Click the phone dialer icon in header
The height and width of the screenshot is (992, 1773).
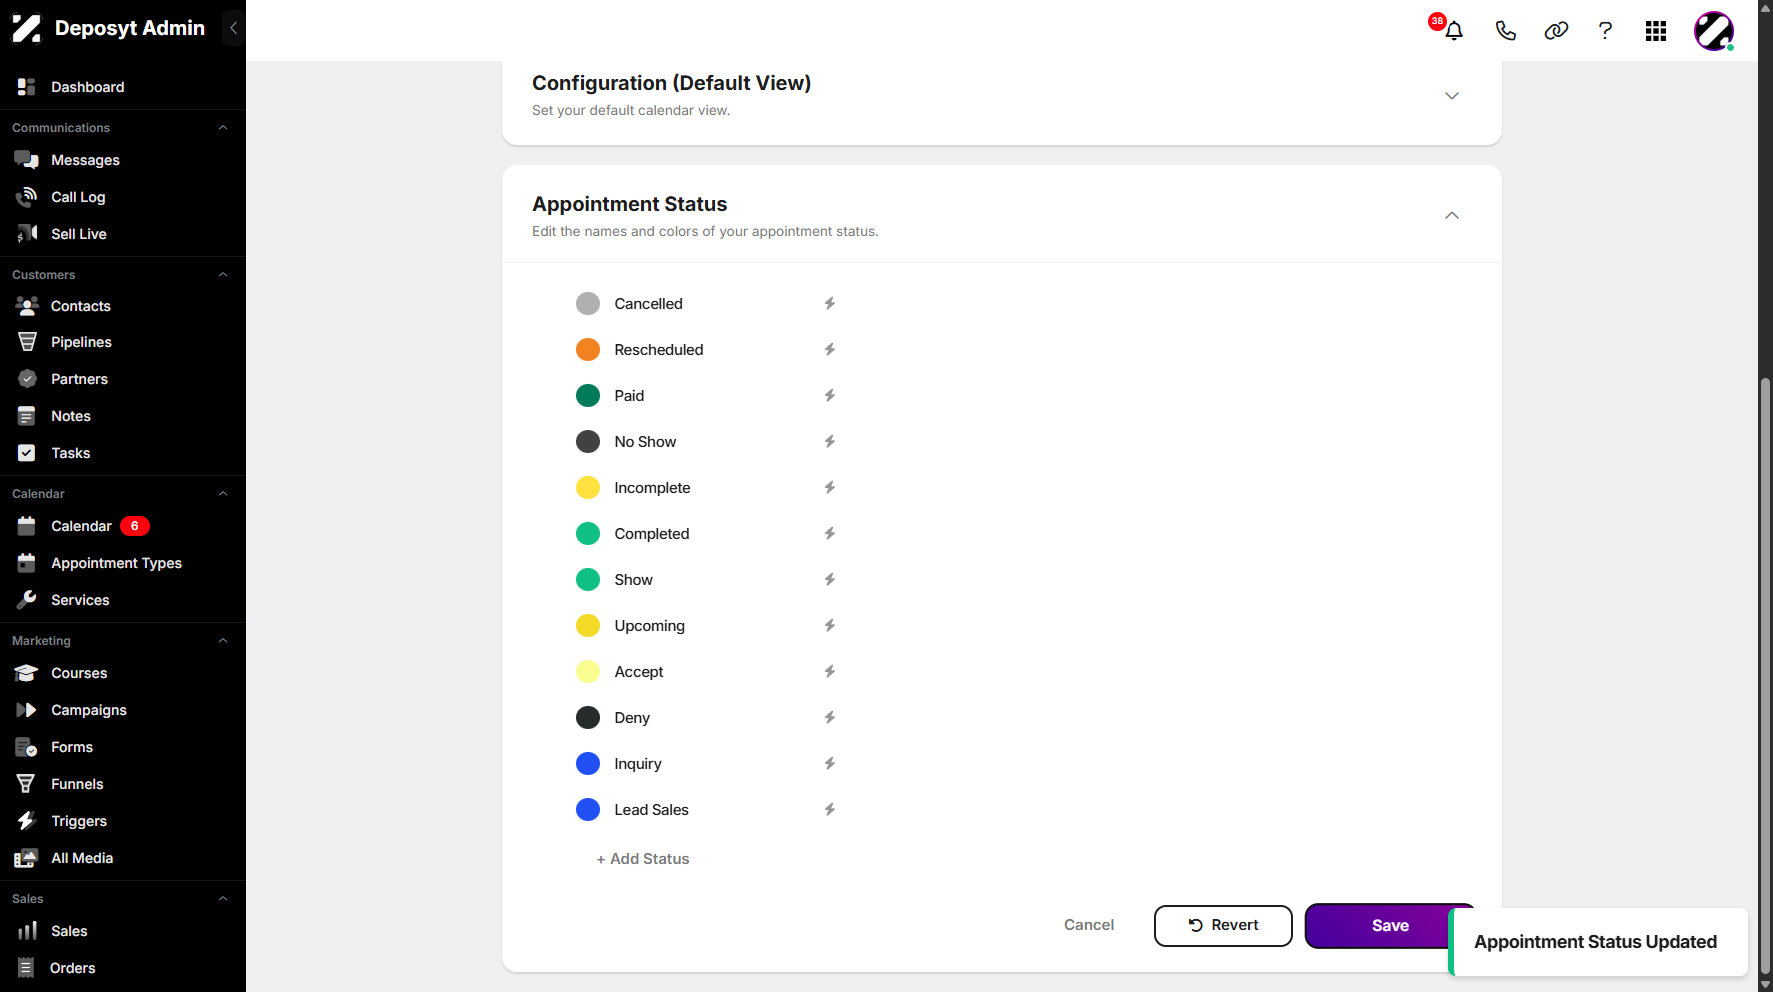pos(1505,31)
